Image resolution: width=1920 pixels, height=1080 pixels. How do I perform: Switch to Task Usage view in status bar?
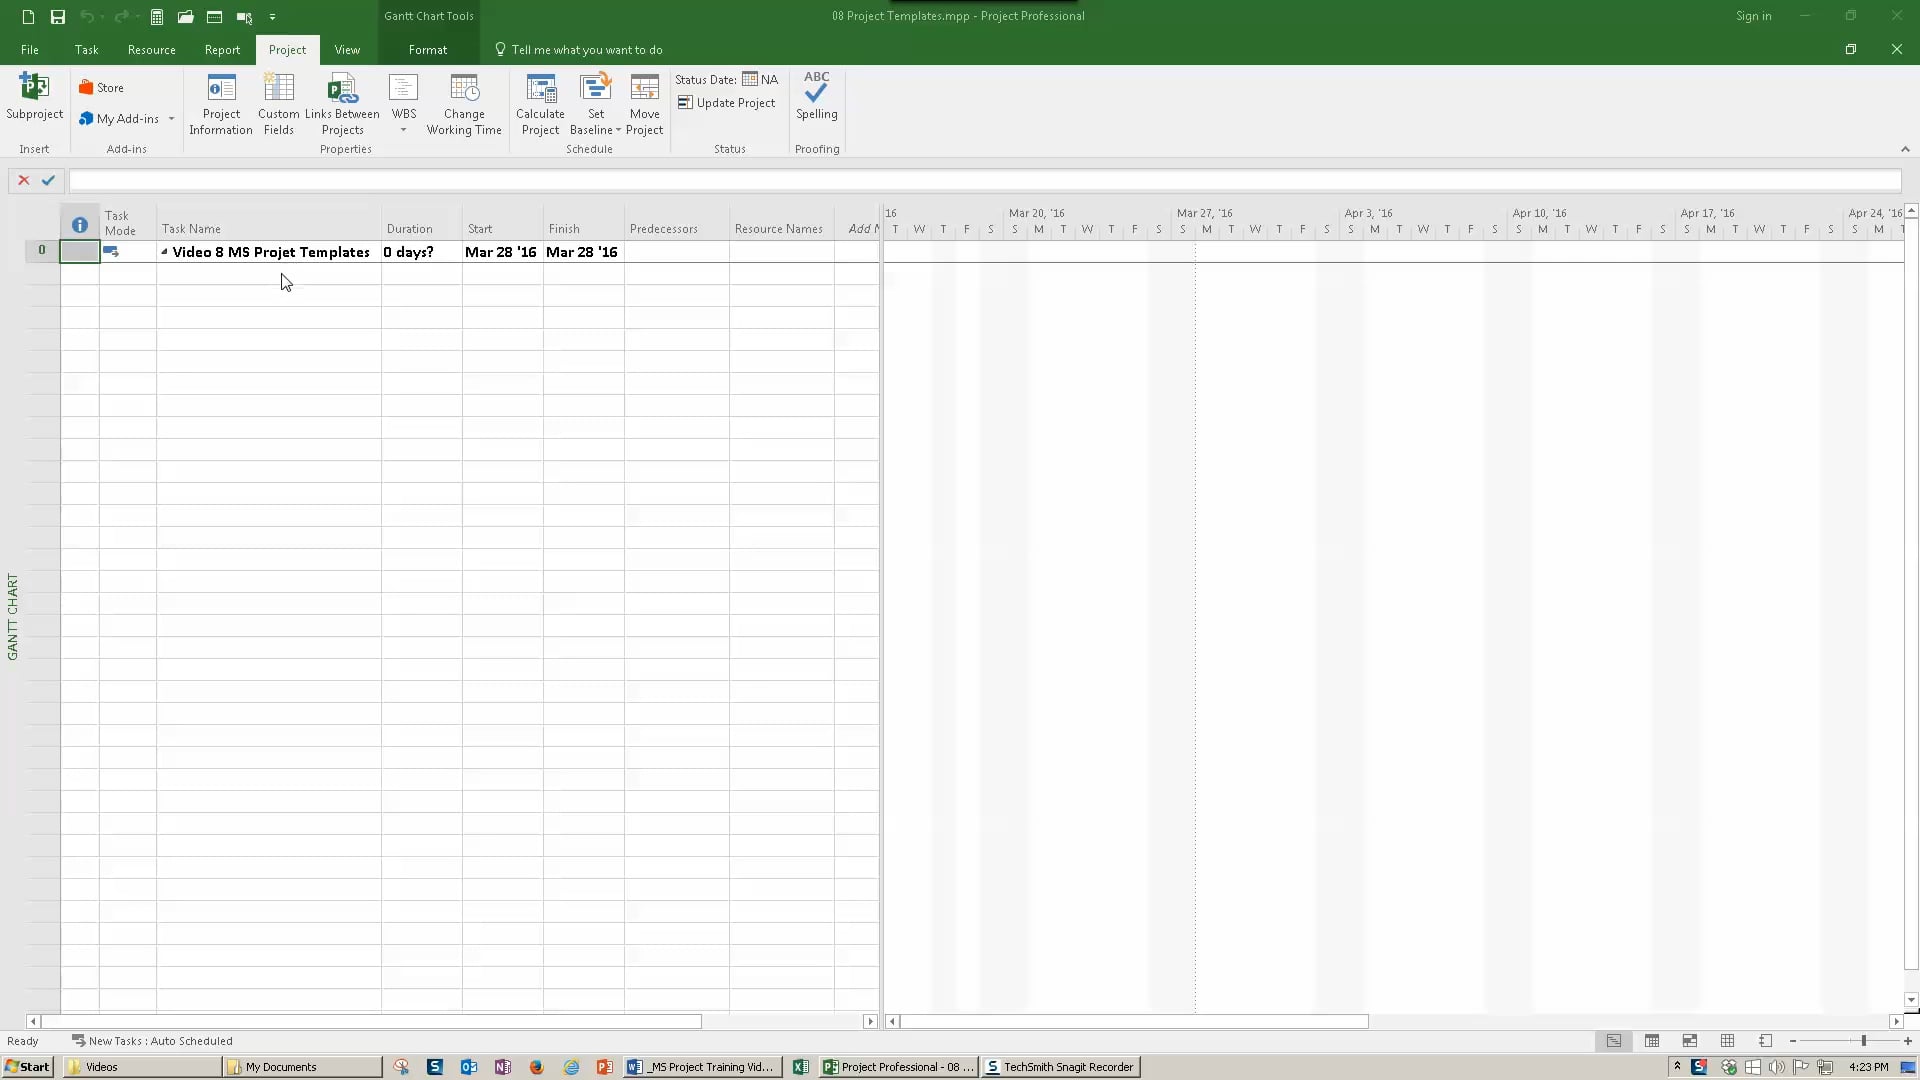[x=1652, y=1041]
